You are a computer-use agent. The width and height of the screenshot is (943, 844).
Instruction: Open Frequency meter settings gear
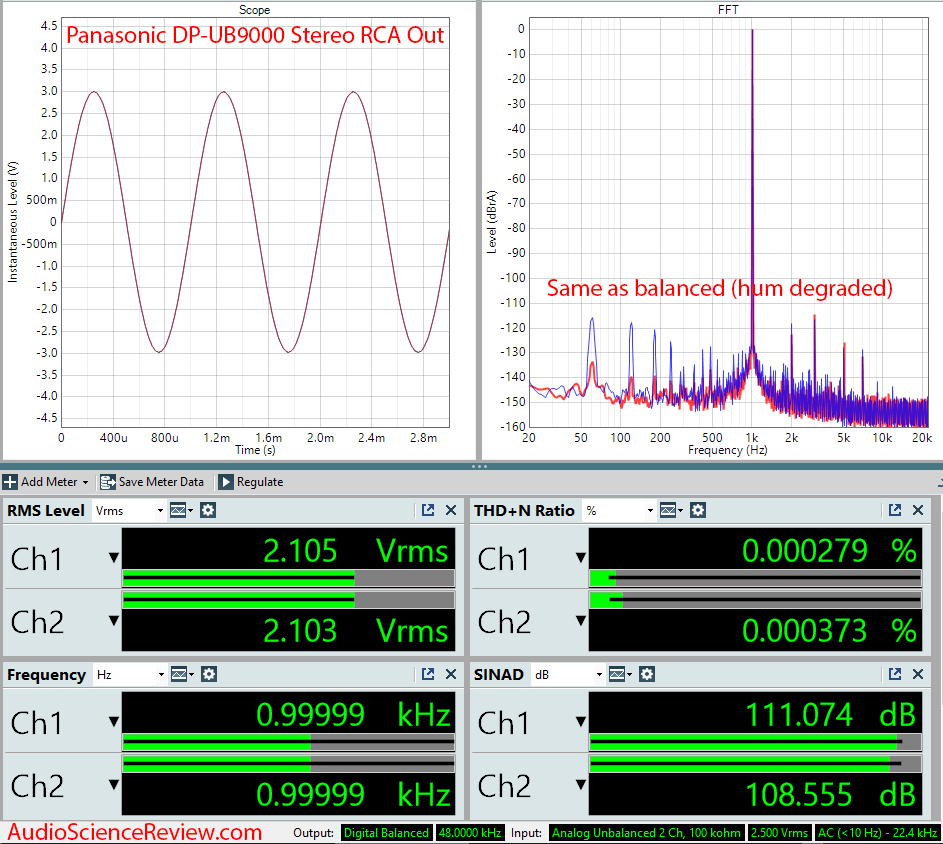coord(209,674)
